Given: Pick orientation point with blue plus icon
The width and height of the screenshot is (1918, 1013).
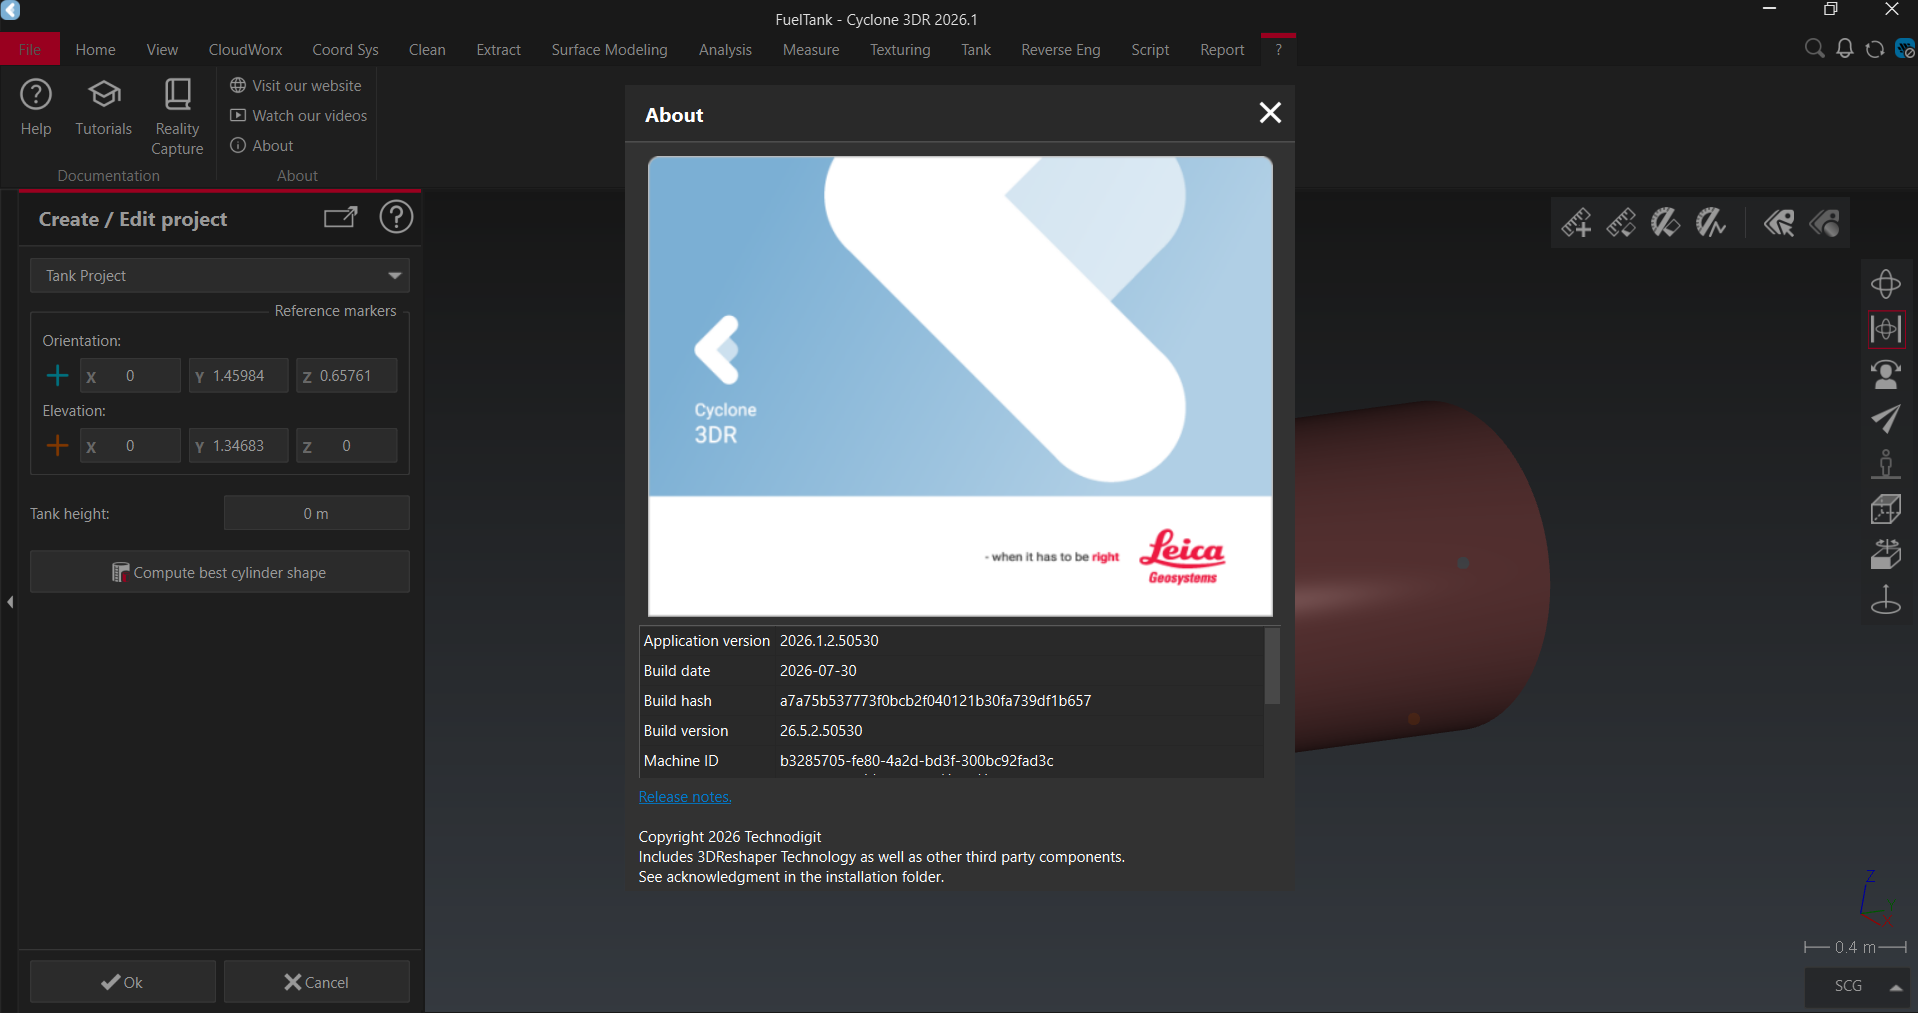Looking at the screenshot, I should coord(57,376).
